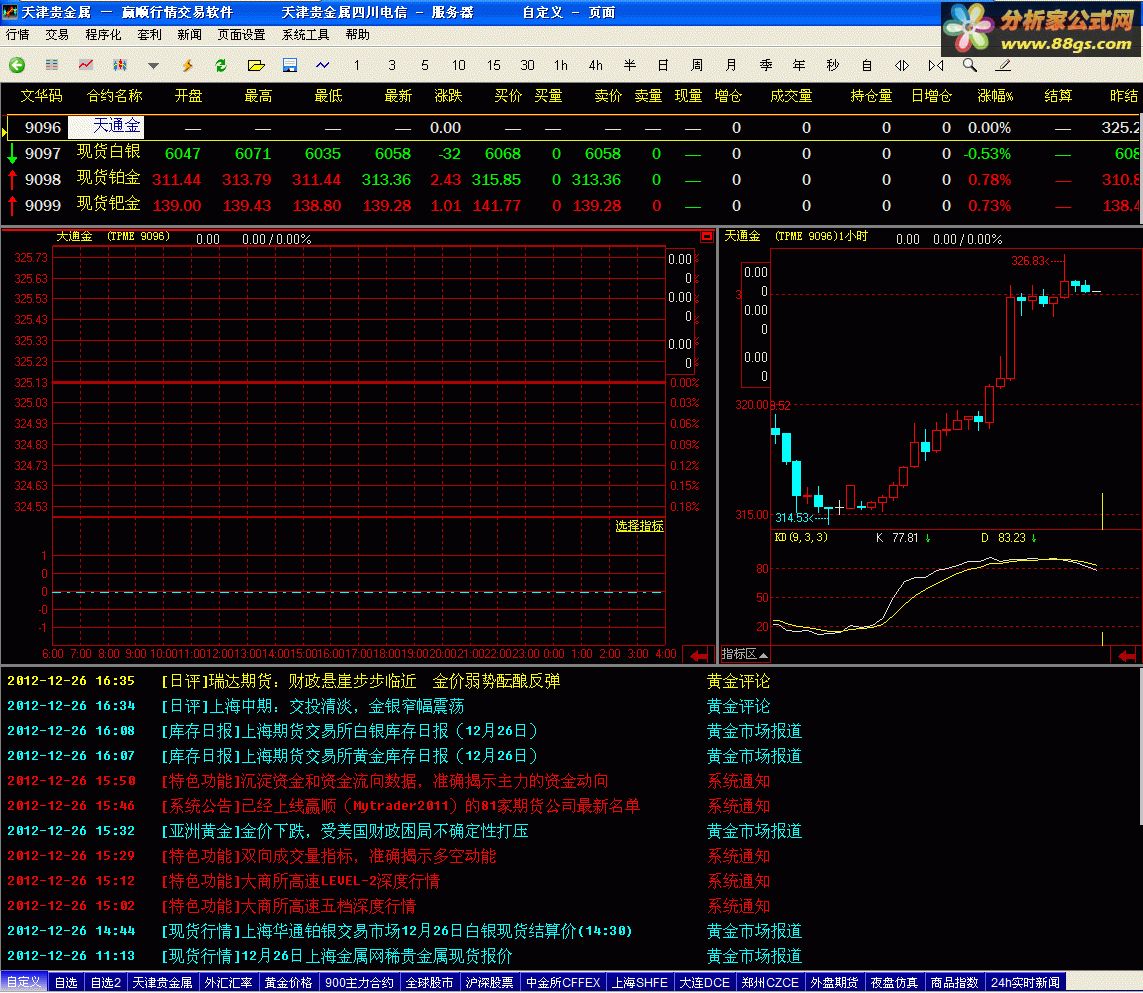Select the 半 (half-day) period
This screenshot has width=1143, height=993.
[x=630, y=66]
